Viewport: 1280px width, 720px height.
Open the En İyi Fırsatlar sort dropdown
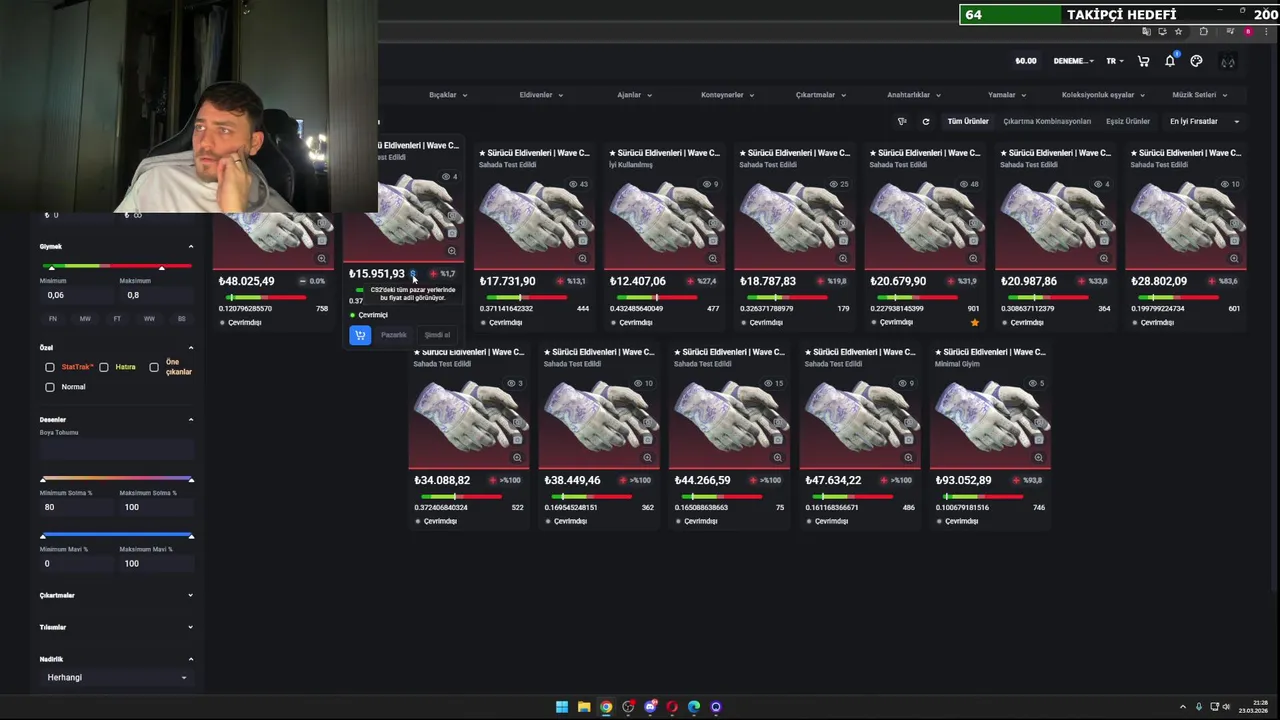click(x=1204, y=121)
